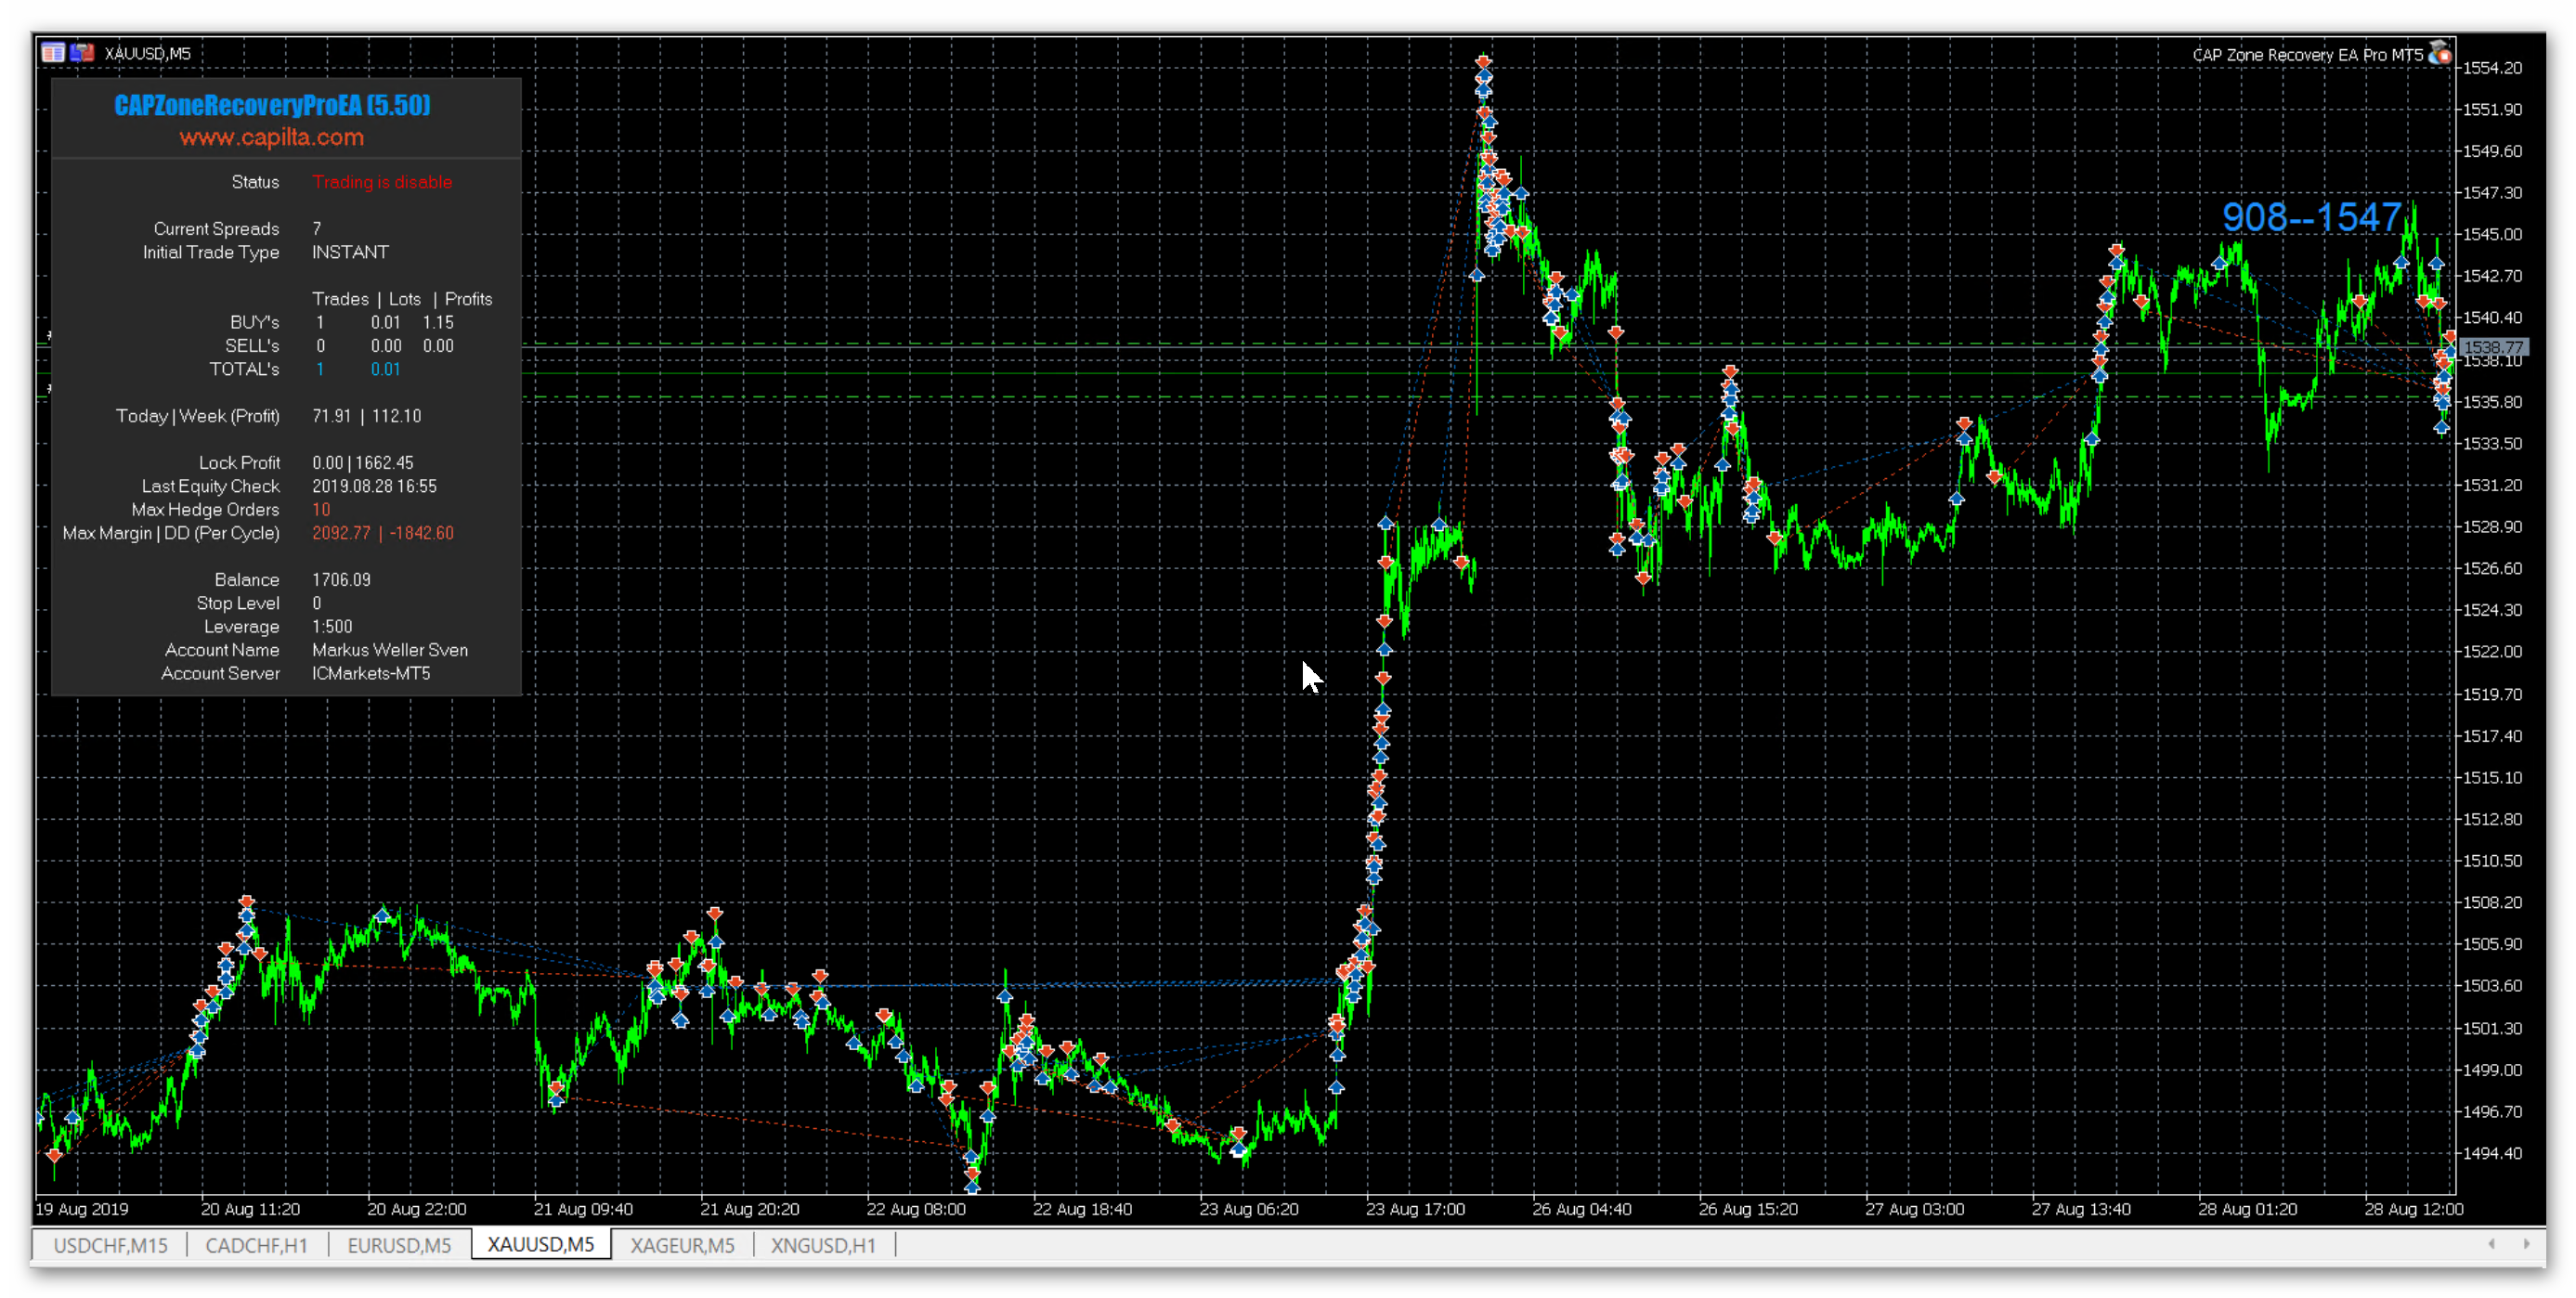The width and height of the screenshot is (2576, 1298).
Task: Click the 'Trading is disable' status text
Action: [x=382, y=182]
